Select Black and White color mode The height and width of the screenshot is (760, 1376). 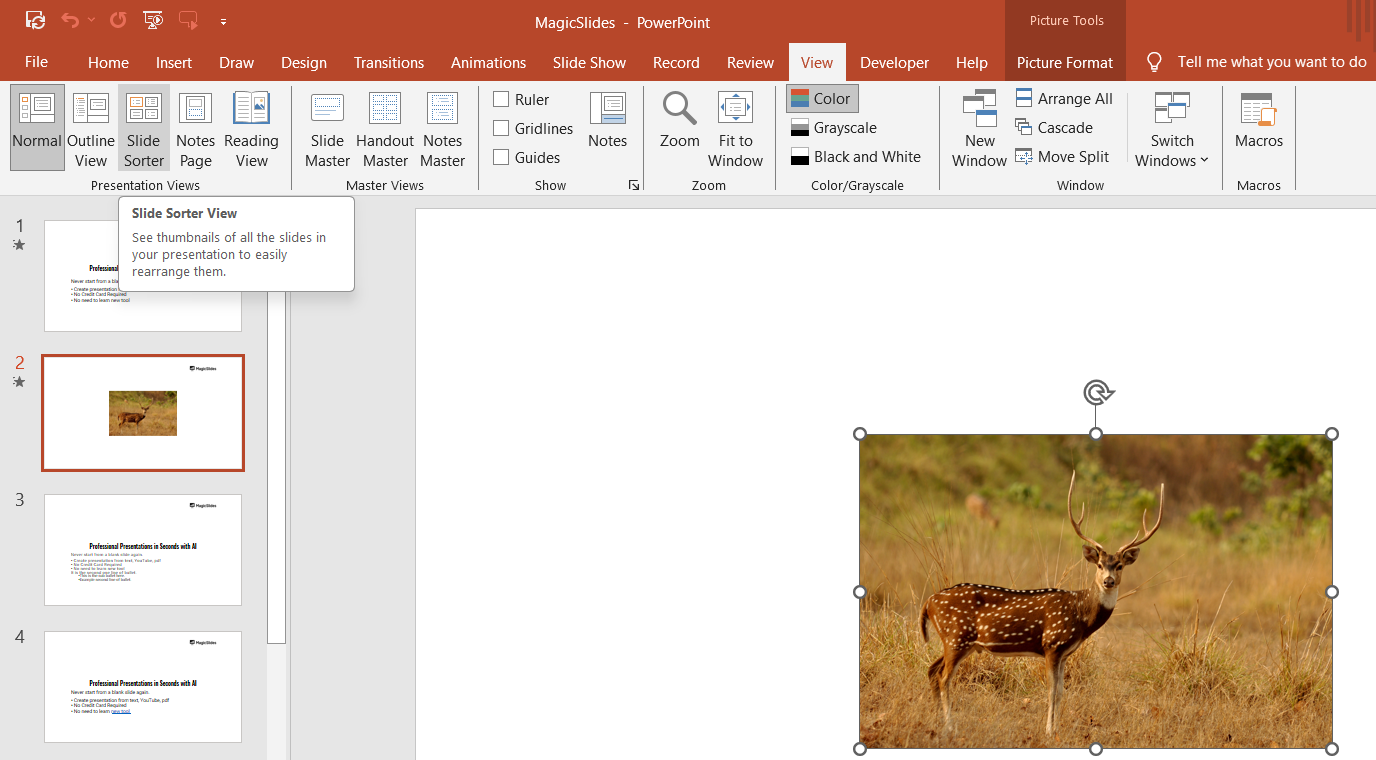click(x=856, y=156)
